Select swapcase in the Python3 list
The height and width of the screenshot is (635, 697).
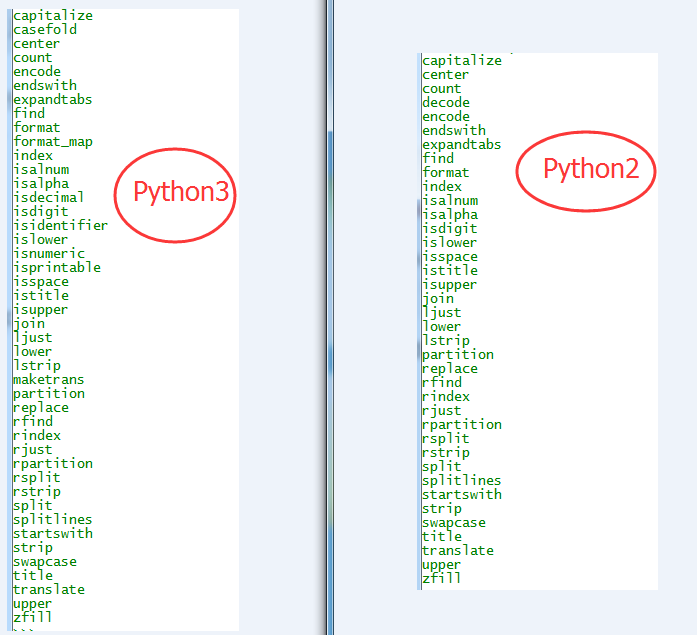[x=45, y=562]
